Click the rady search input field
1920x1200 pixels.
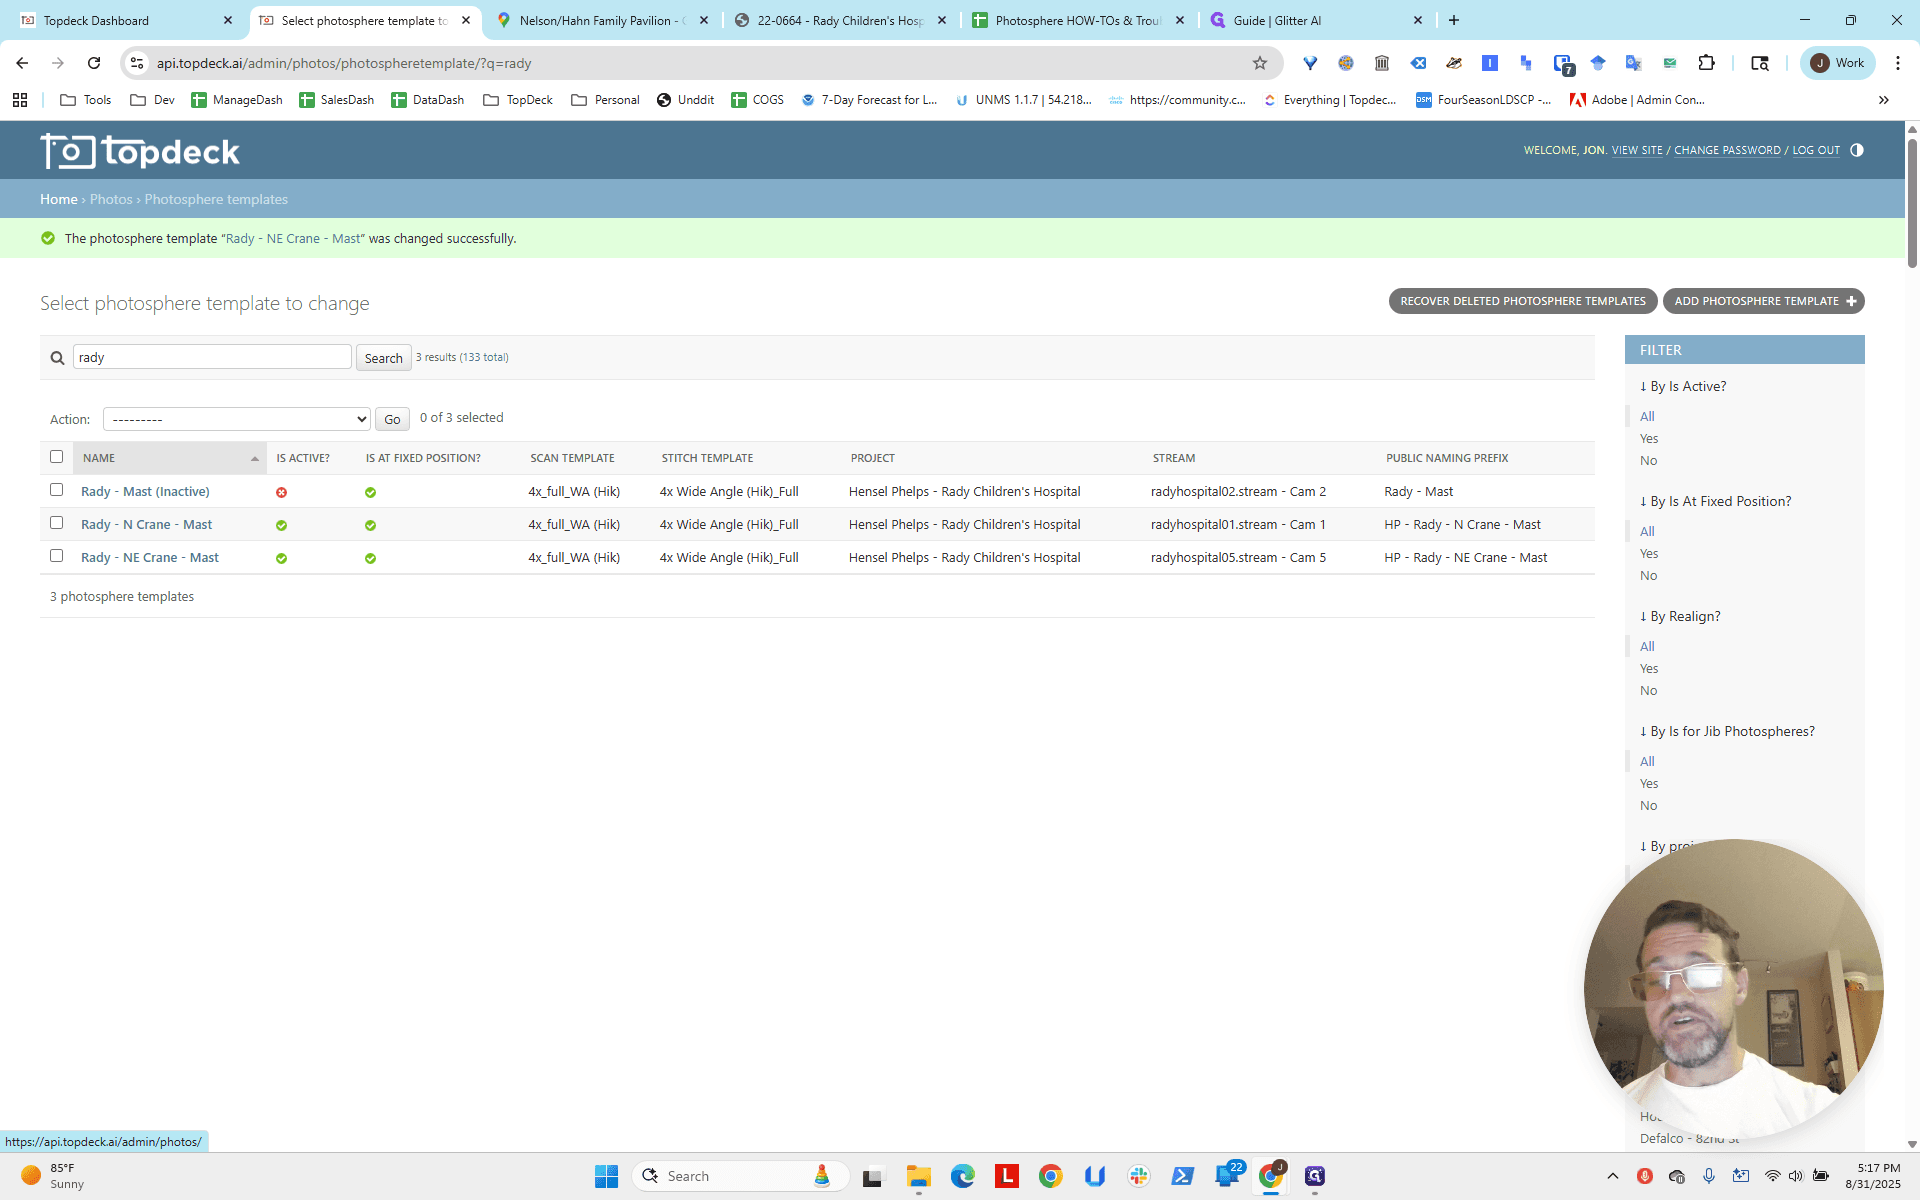coord(212,357)
